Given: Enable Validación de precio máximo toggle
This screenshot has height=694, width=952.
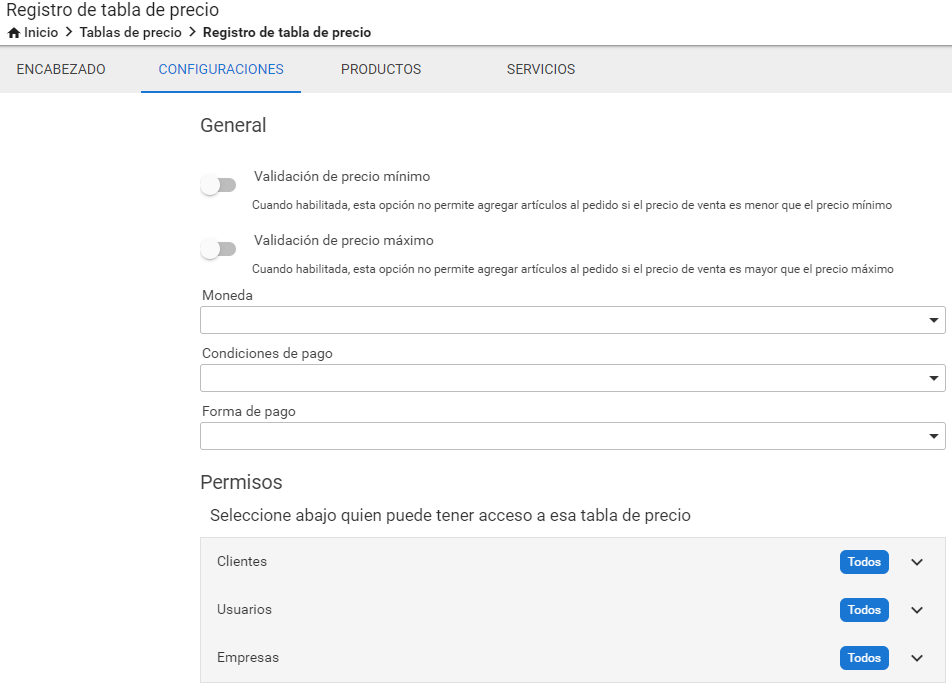Looking at the screenshot, I should point(219,249).
